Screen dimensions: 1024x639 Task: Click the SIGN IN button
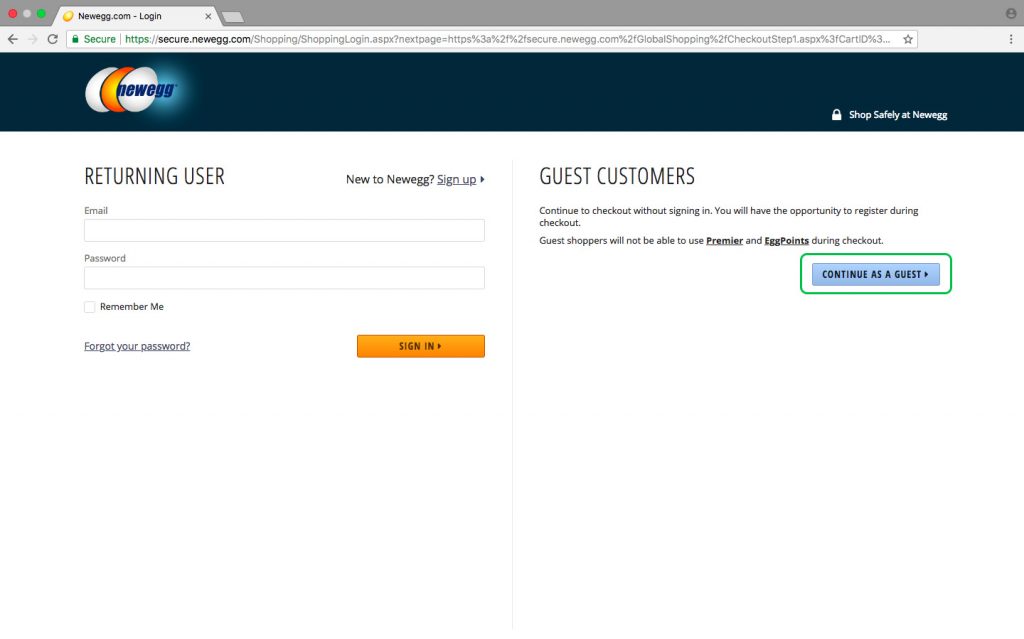tap(420, 346)
